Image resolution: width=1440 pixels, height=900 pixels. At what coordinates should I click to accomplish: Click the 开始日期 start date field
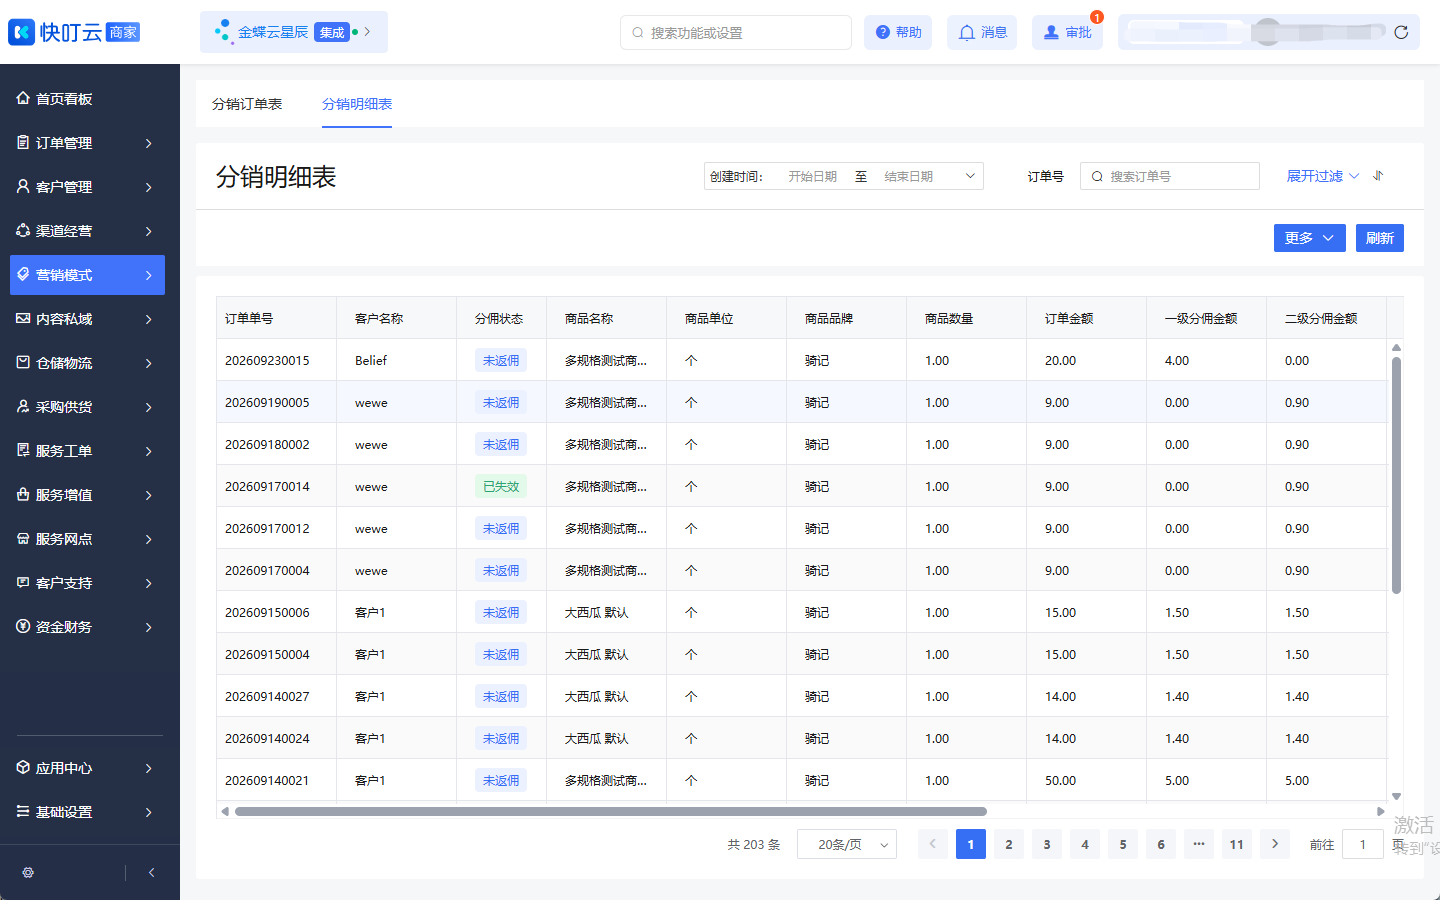pos(812,176)
